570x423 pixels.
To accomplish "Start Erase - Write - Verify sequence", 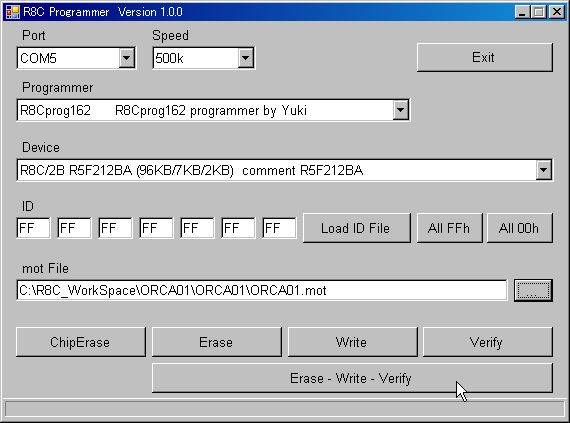I will pos(352,378).
